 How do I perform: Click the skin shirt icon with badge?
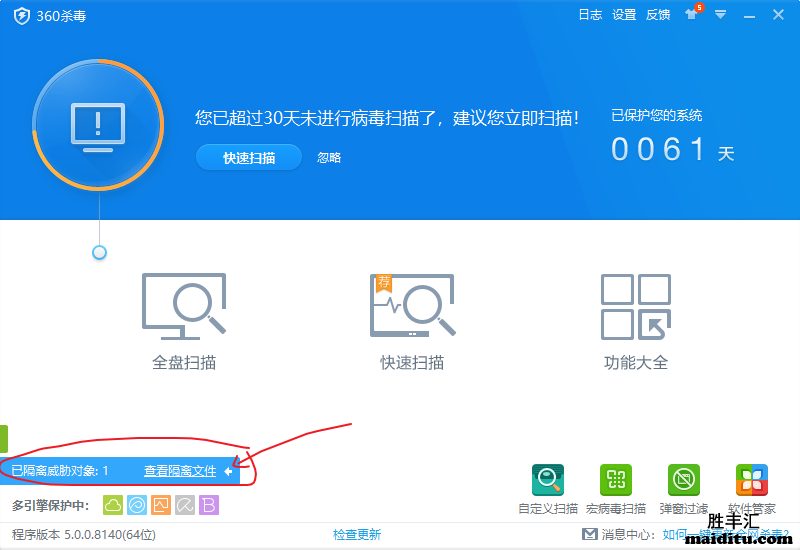693,14
